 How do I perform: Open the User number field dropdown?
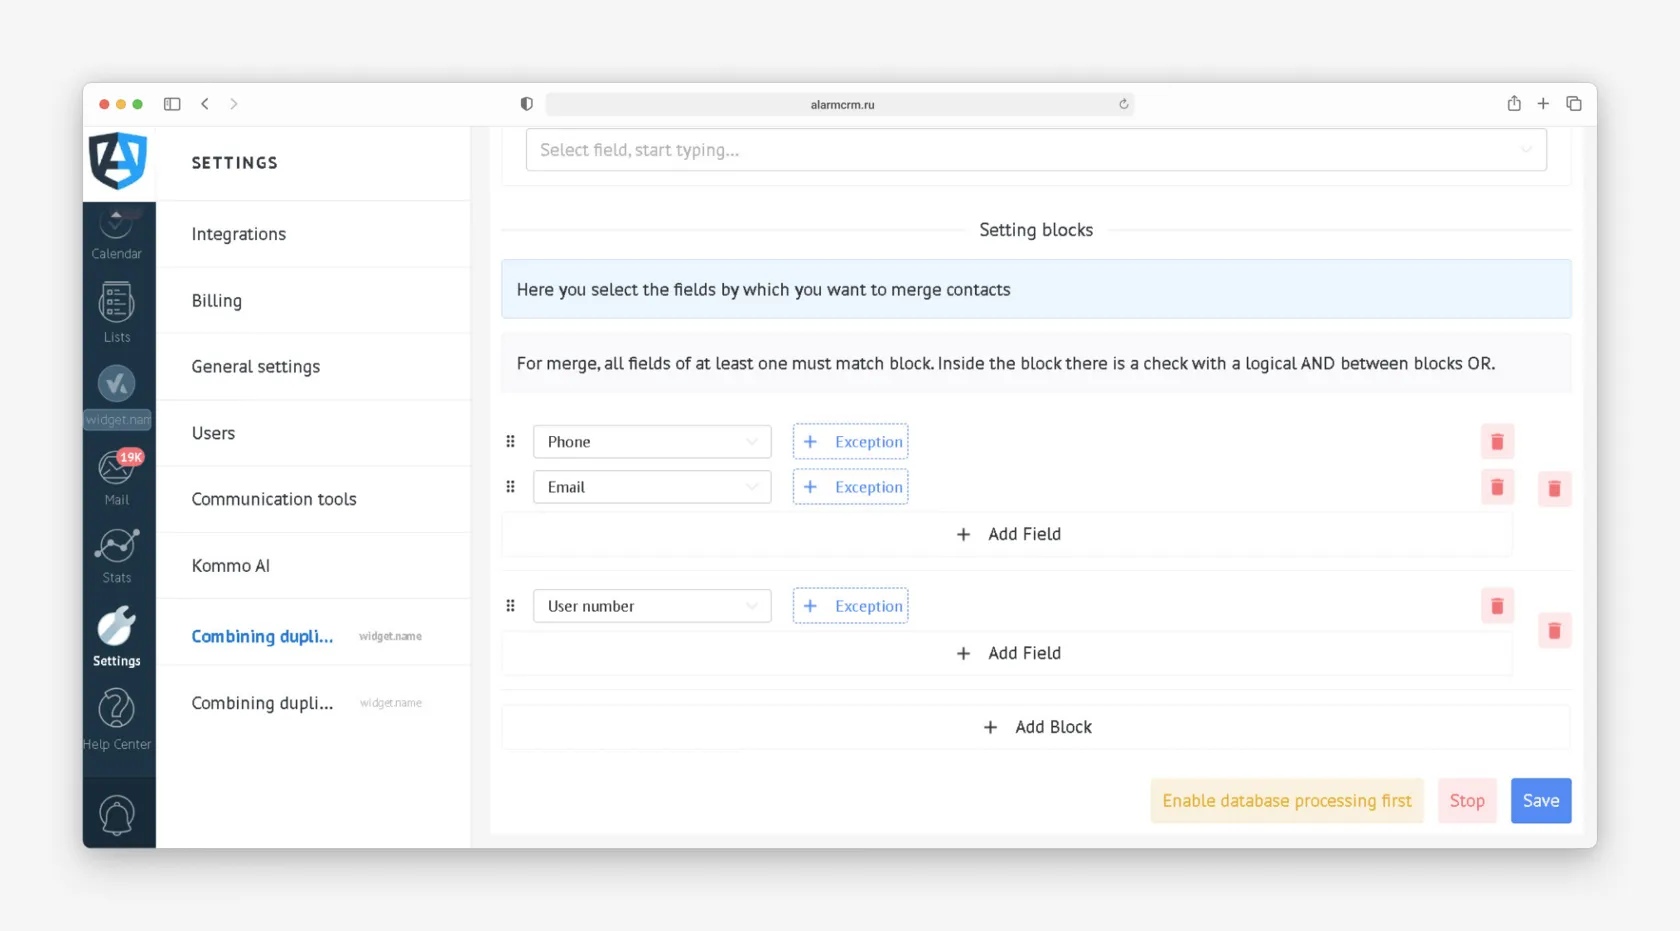tap(652, 606)
